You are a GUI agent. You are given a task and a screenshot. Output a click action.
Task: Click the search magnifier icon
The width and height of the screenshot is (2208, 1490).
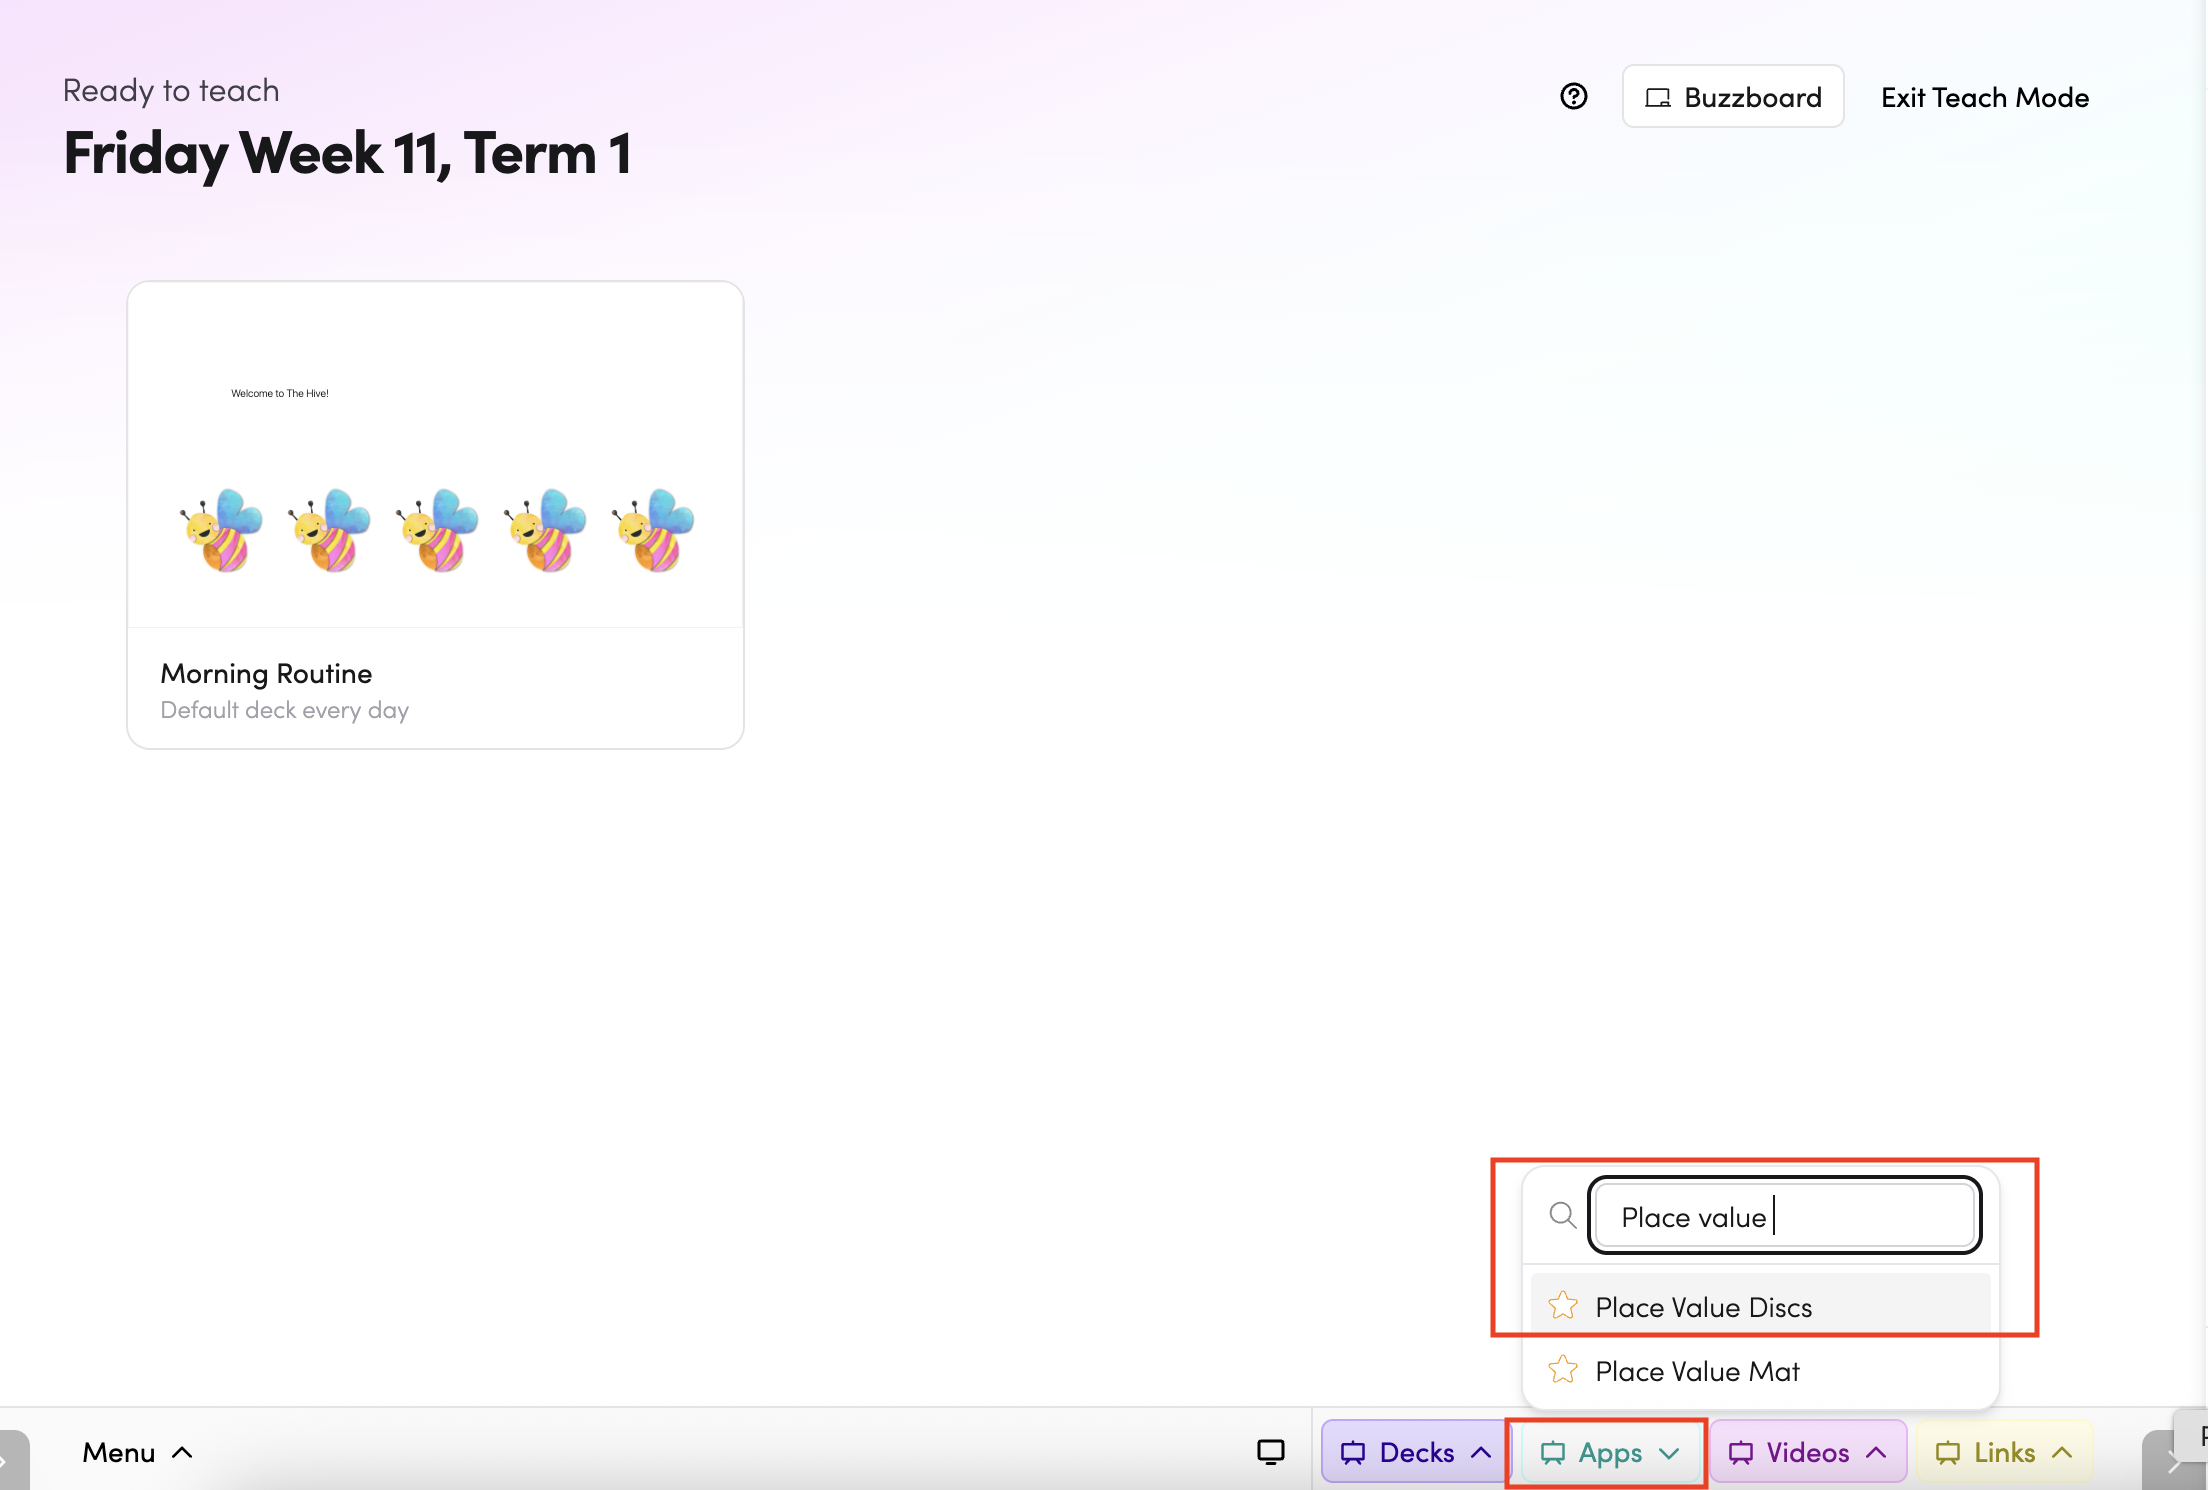tap(1562, 1215)
